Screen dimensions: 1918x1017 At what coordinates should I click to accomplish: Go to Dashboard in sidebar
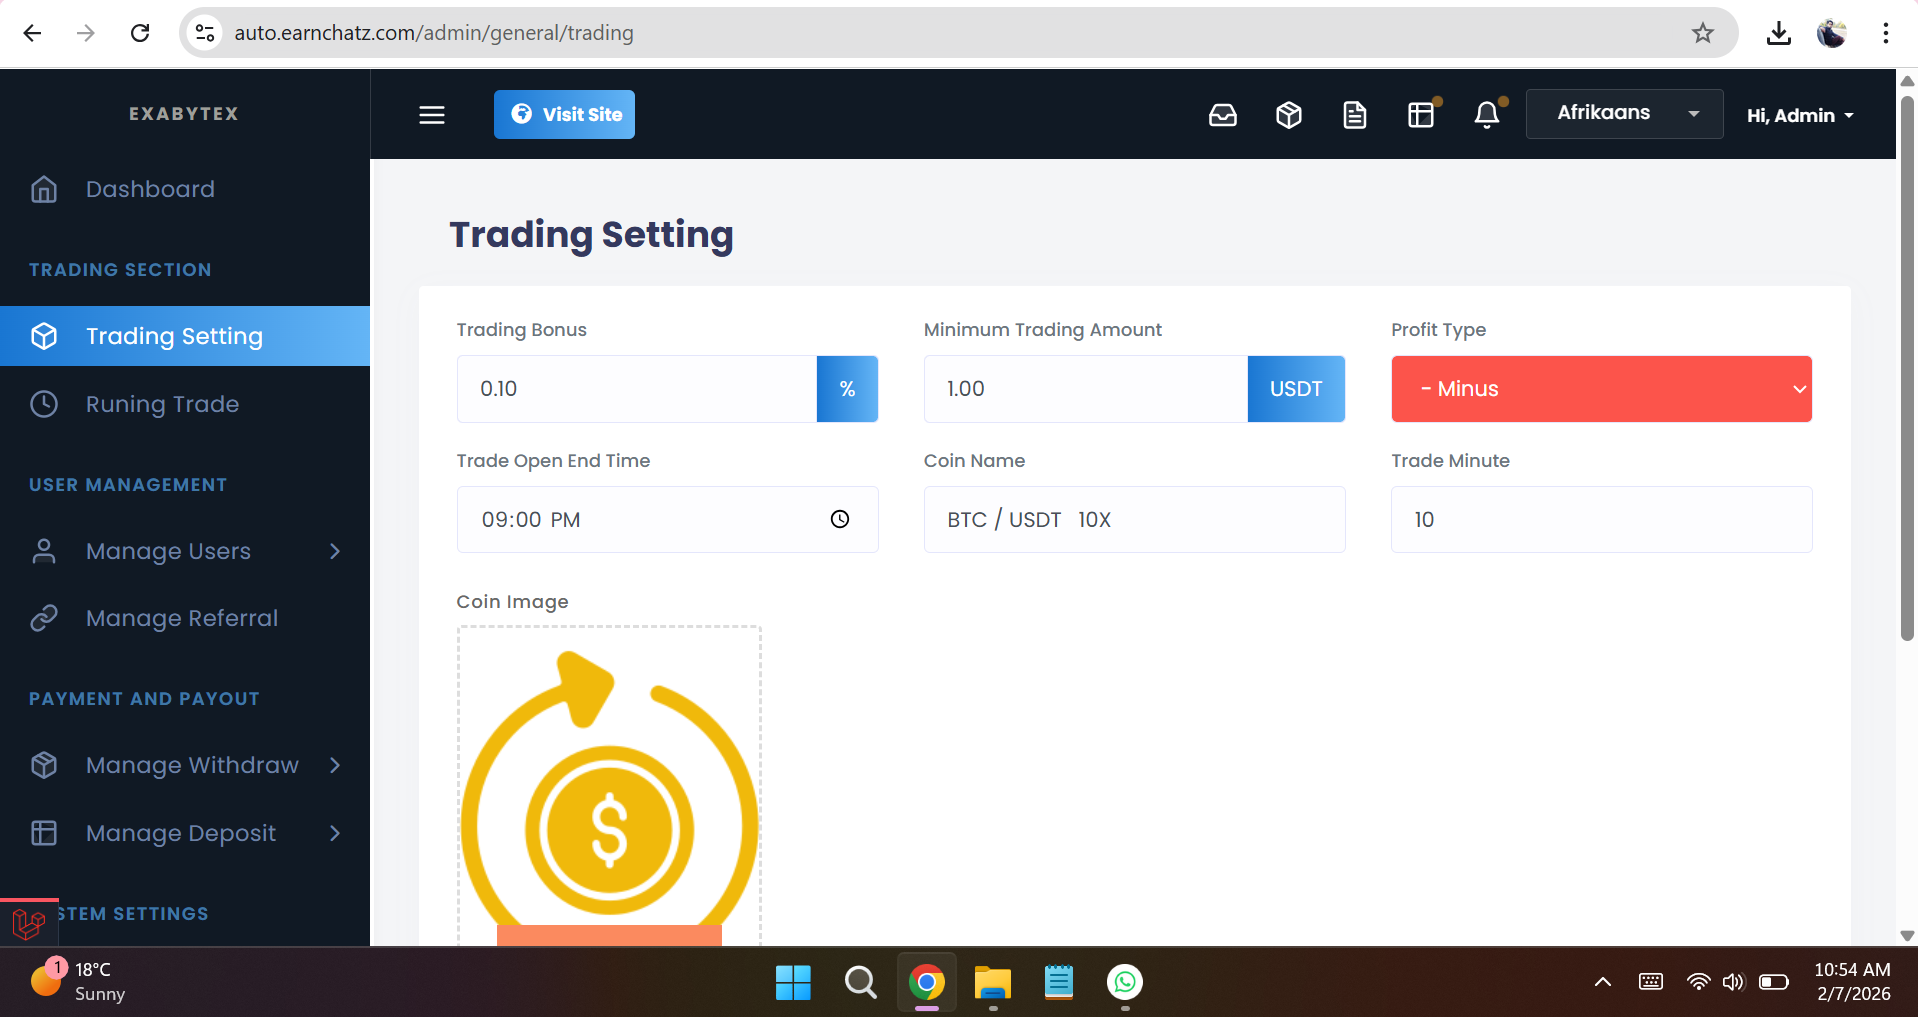point(150,189)
